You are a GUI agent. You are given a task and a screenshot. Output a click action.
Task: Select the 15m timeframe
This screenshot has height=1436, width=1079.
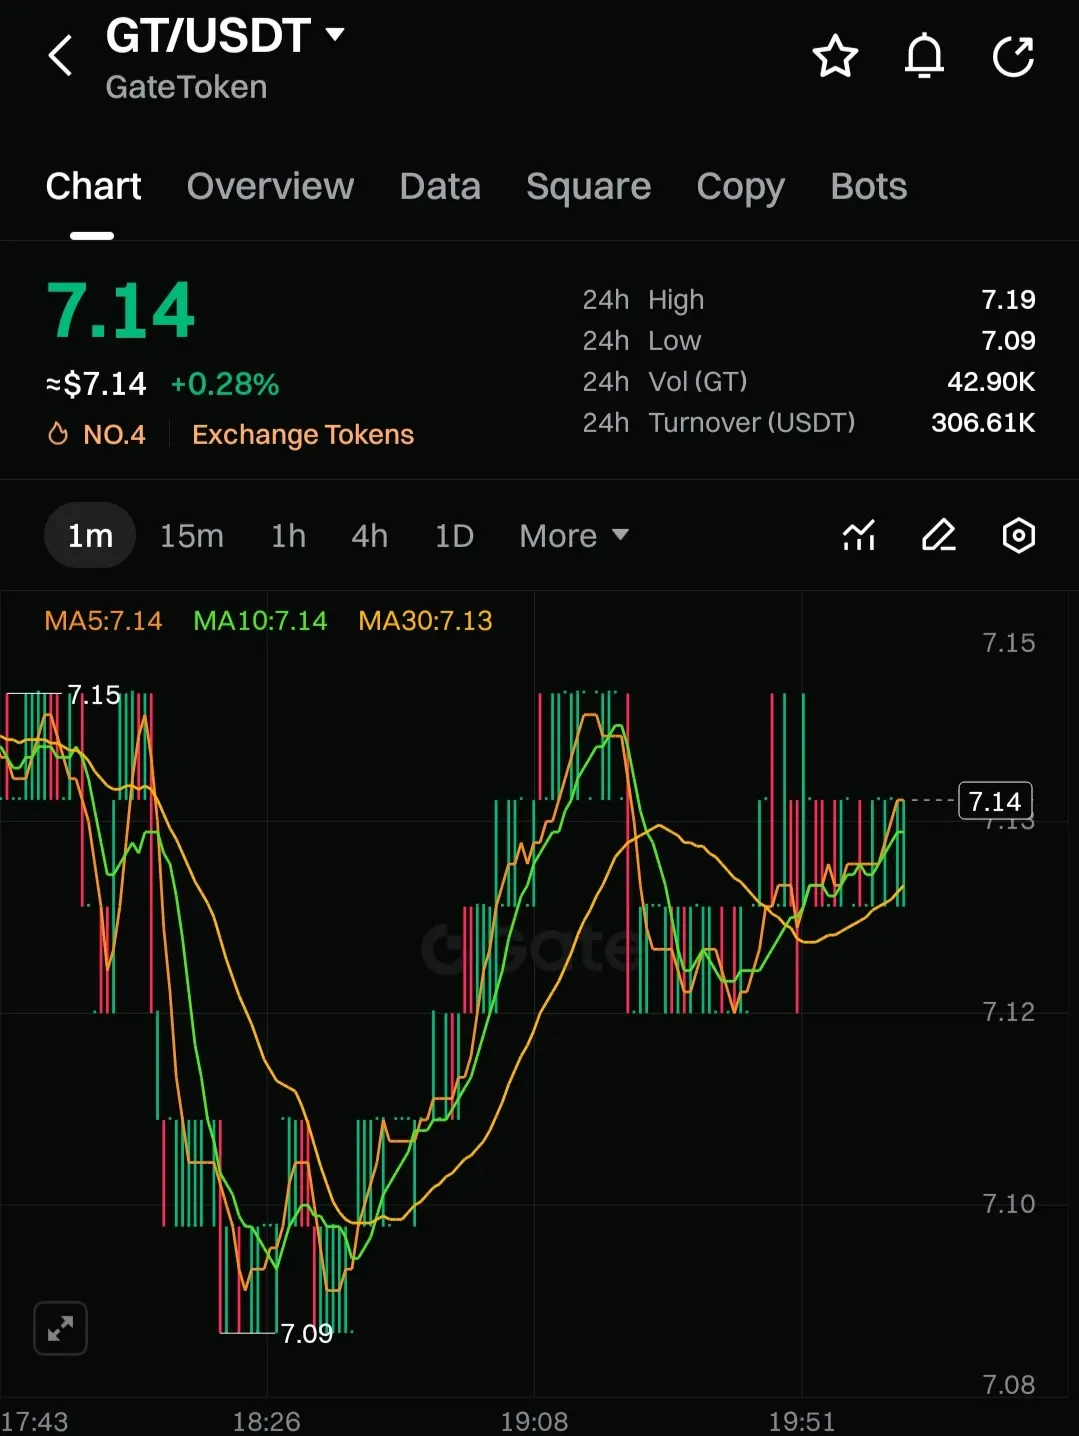[x=192, y=536]
